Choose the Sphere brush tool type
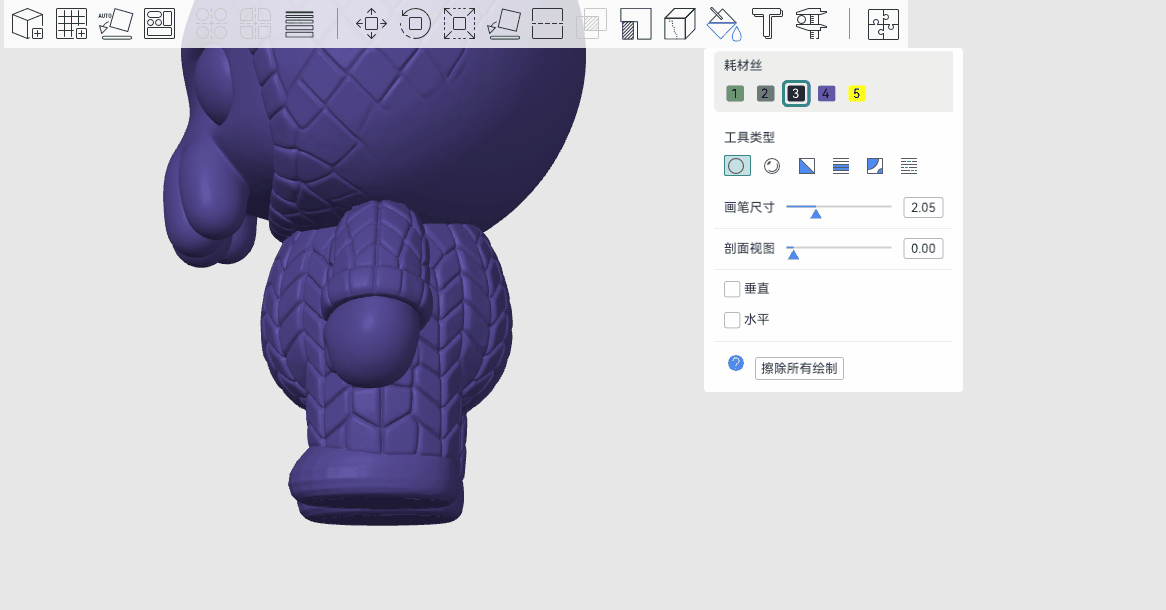 pos(772,166)
